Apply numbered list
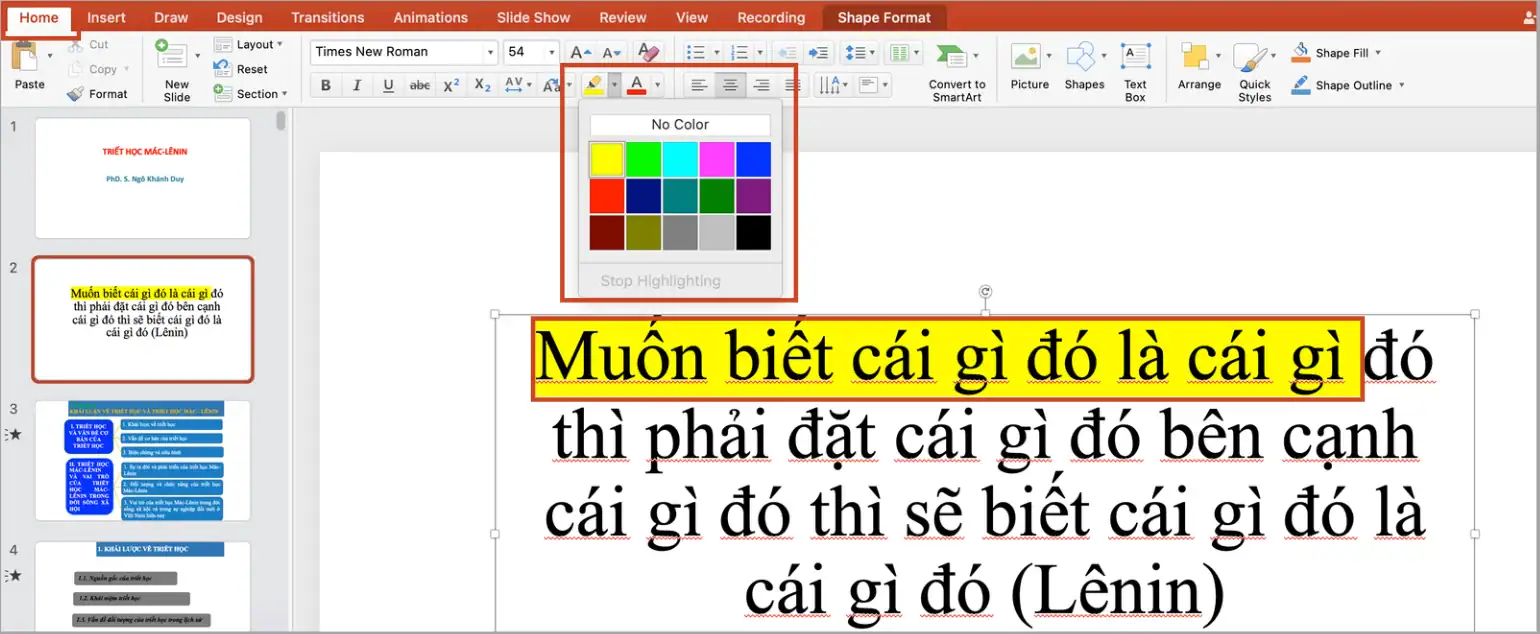Screen dimensions: 1540x634 coord(740,52)
